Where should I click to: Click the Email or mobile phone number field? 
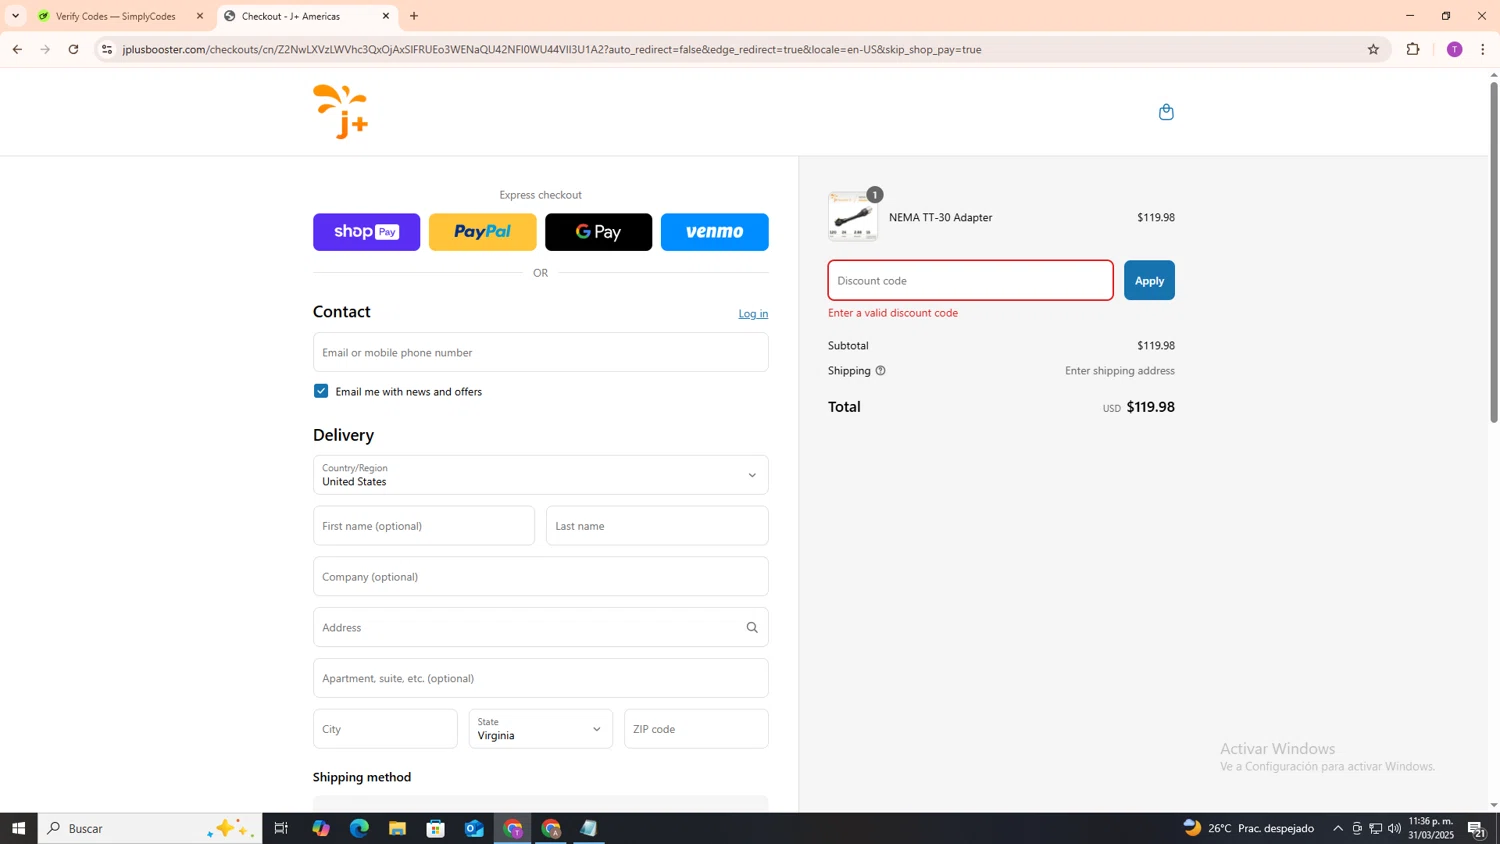pyautogui.click(x=541, y=352)
